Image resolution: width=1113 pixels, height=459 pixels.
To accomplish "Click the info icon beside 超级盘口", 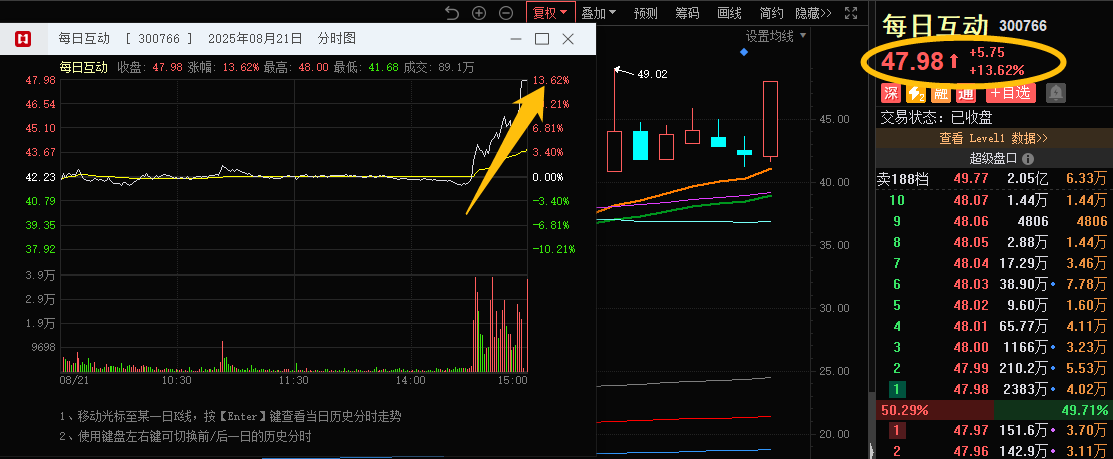I will [x=1028, y=159].
